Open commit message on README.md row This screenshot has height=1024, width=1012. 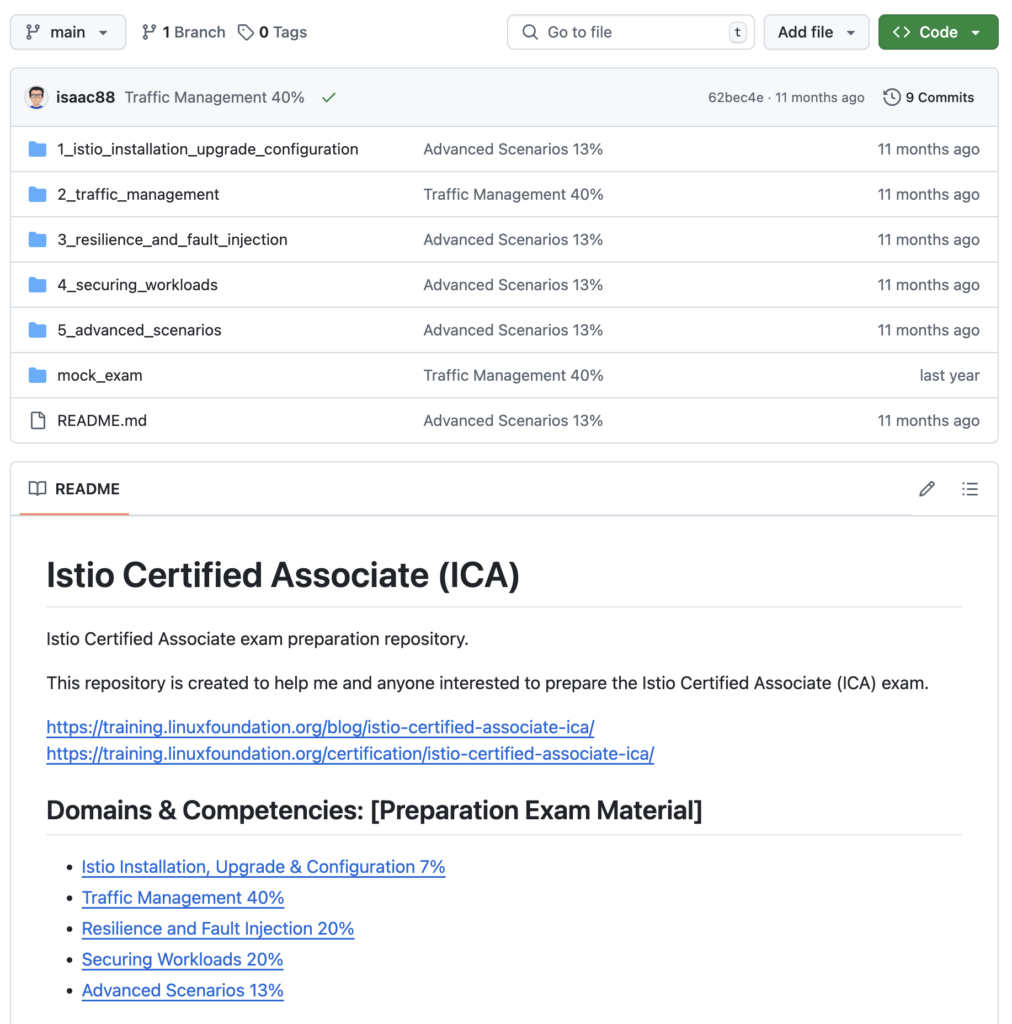tap(513, 421)
